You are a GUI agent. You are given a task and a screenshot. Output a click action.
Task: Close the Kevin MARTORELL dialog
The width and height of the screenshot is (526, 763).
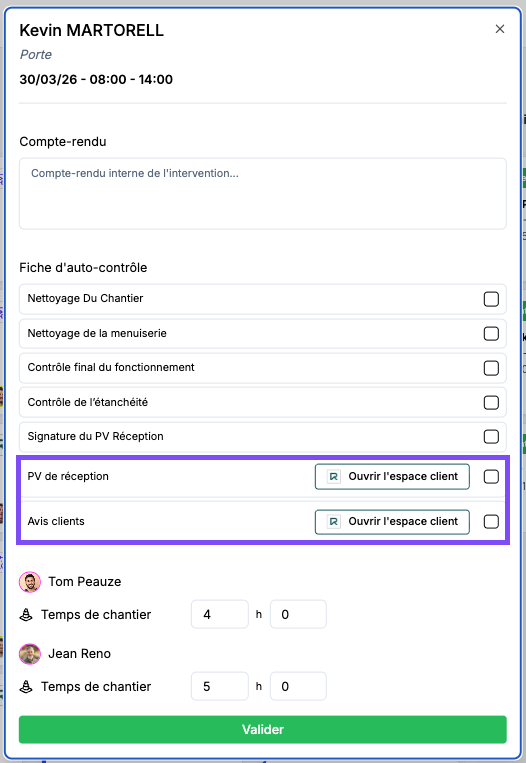click(500, 29)
